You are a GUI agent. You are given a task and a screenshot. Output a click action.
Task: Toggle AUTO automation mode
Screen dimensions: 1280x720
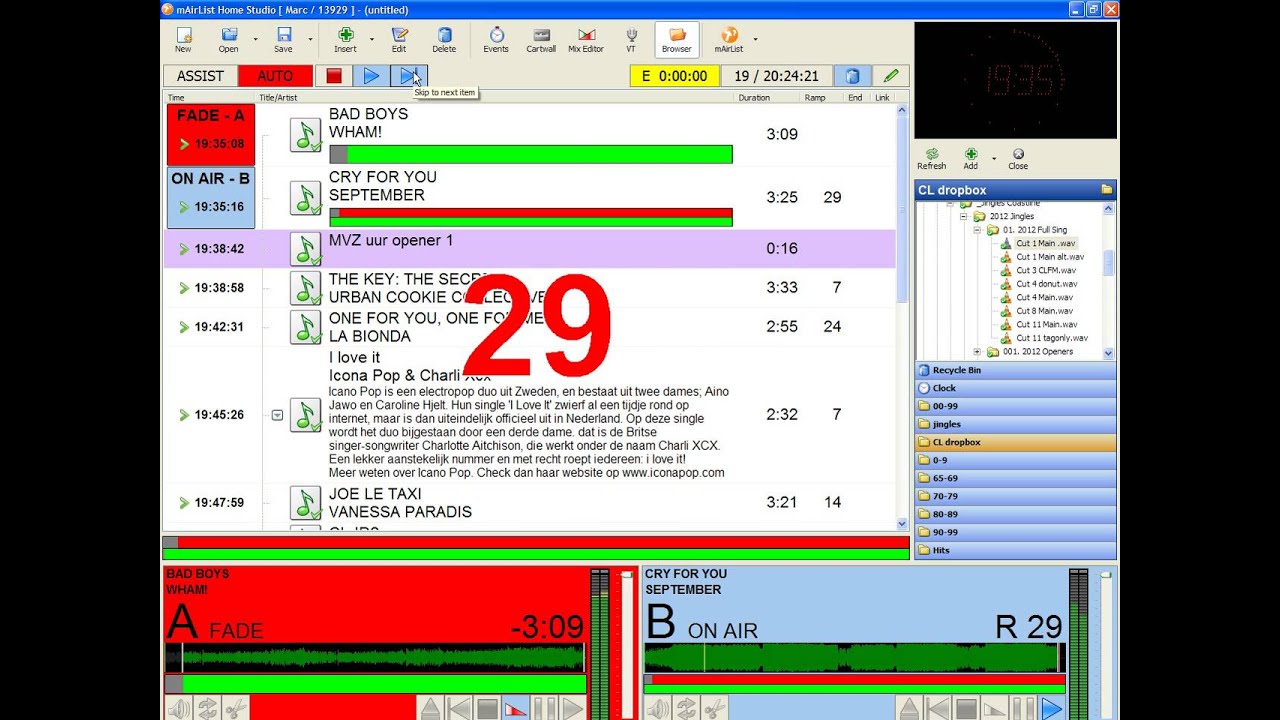point(275,76)
